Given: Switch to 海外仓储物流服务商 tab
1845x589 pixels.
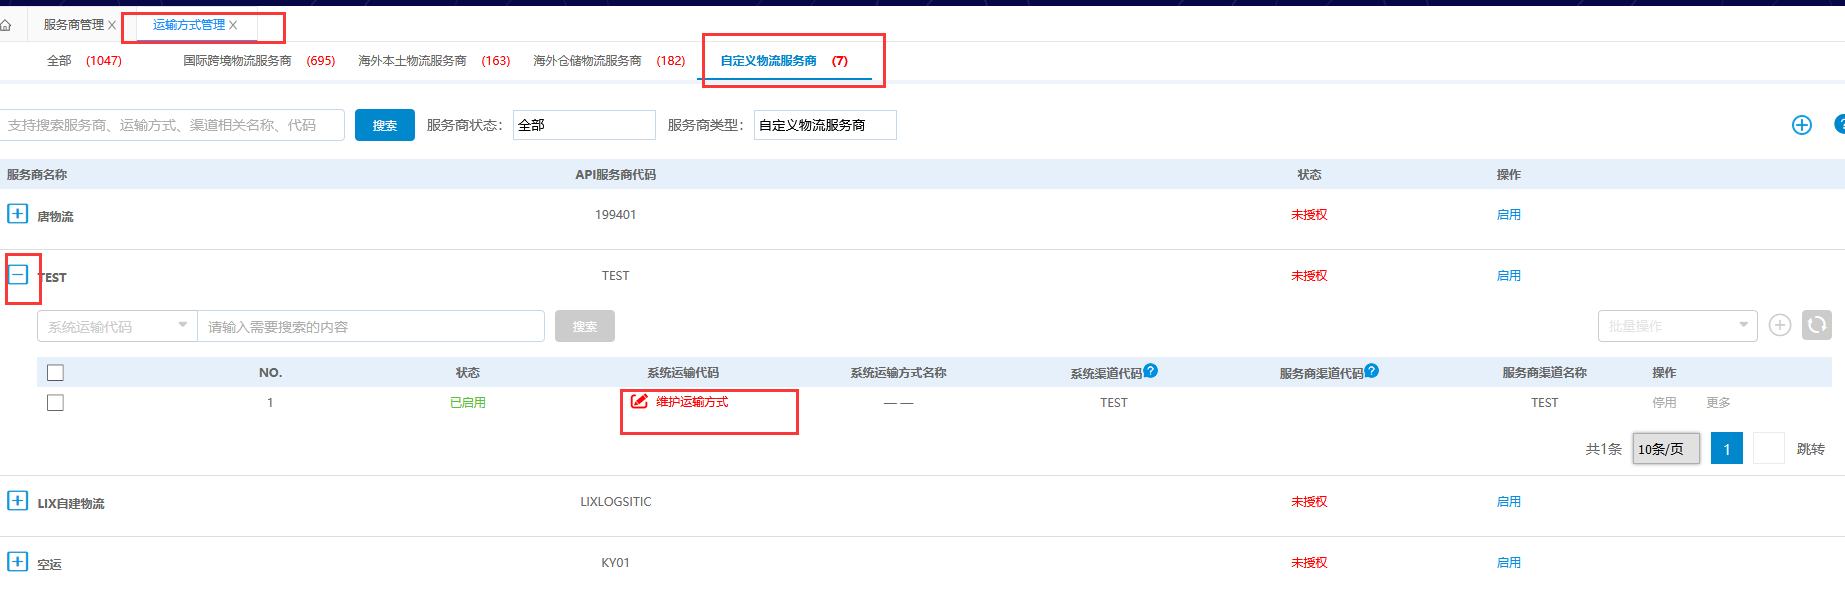Looking at the screenshot, I should (587, 61).
